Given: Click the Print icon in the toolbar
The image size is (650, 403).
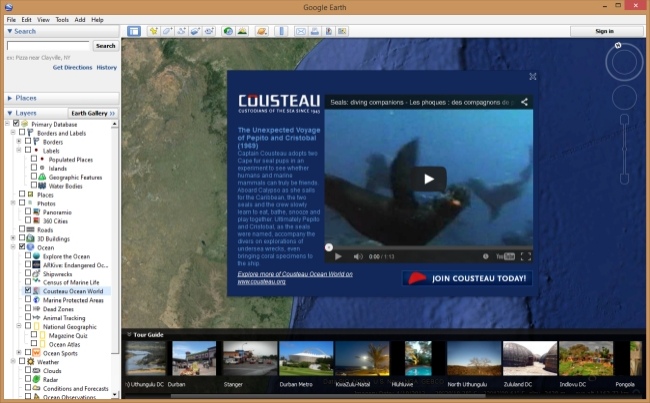Looking at the screenshot, I should pyautogui.click(x=315, y=31).
